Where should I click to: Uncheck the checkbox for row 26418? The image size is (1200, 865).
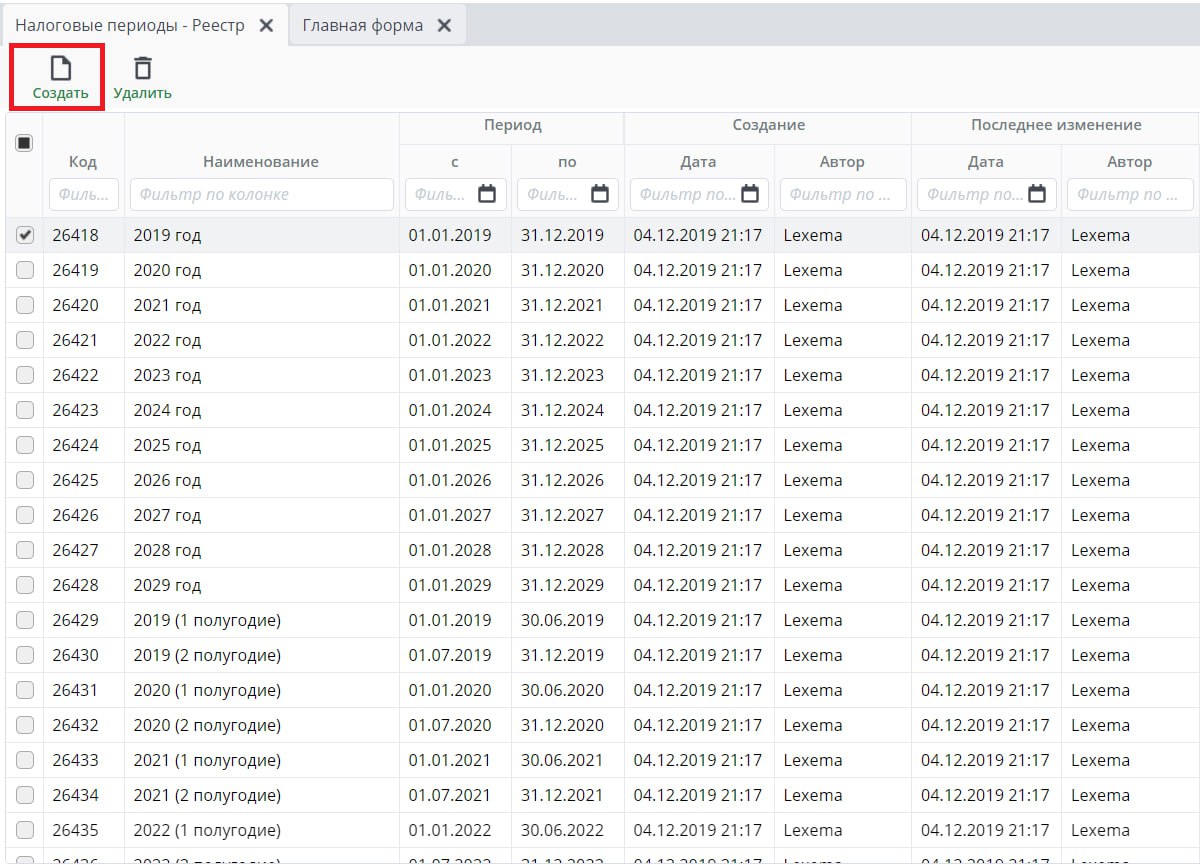point(25,235)
